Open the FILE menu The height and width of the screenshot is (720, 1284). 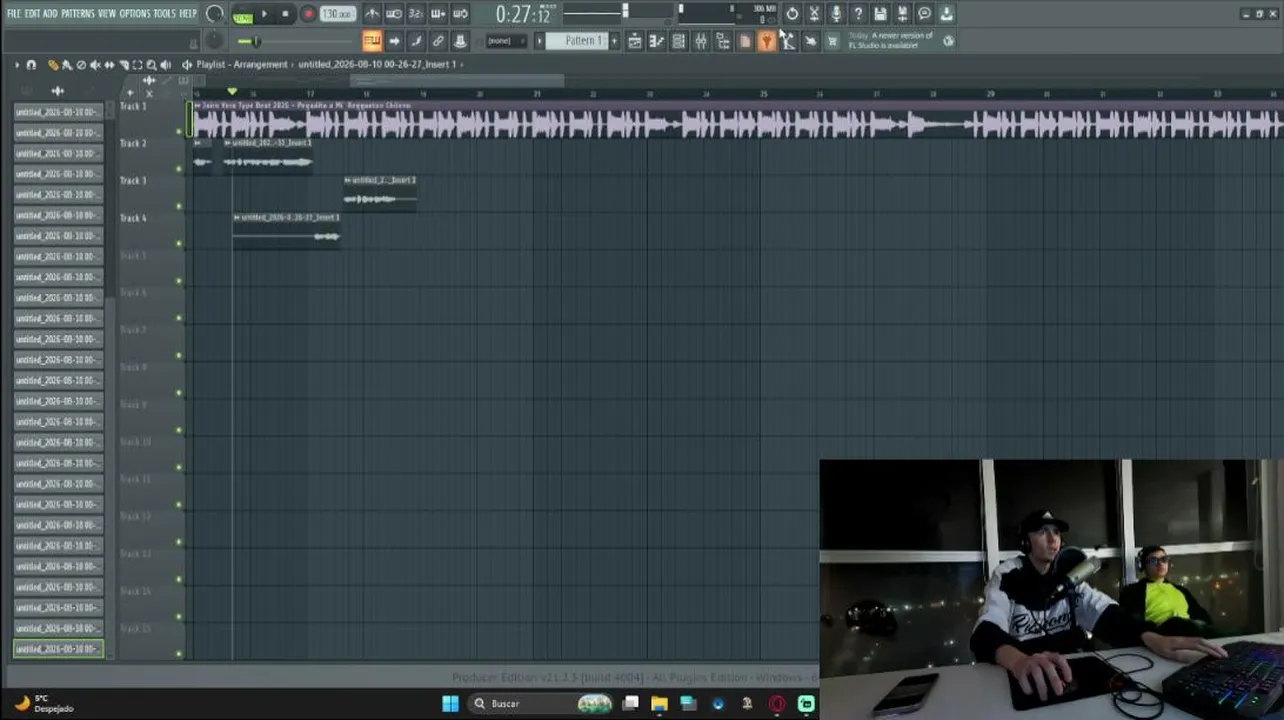click(x=14, y=13)
